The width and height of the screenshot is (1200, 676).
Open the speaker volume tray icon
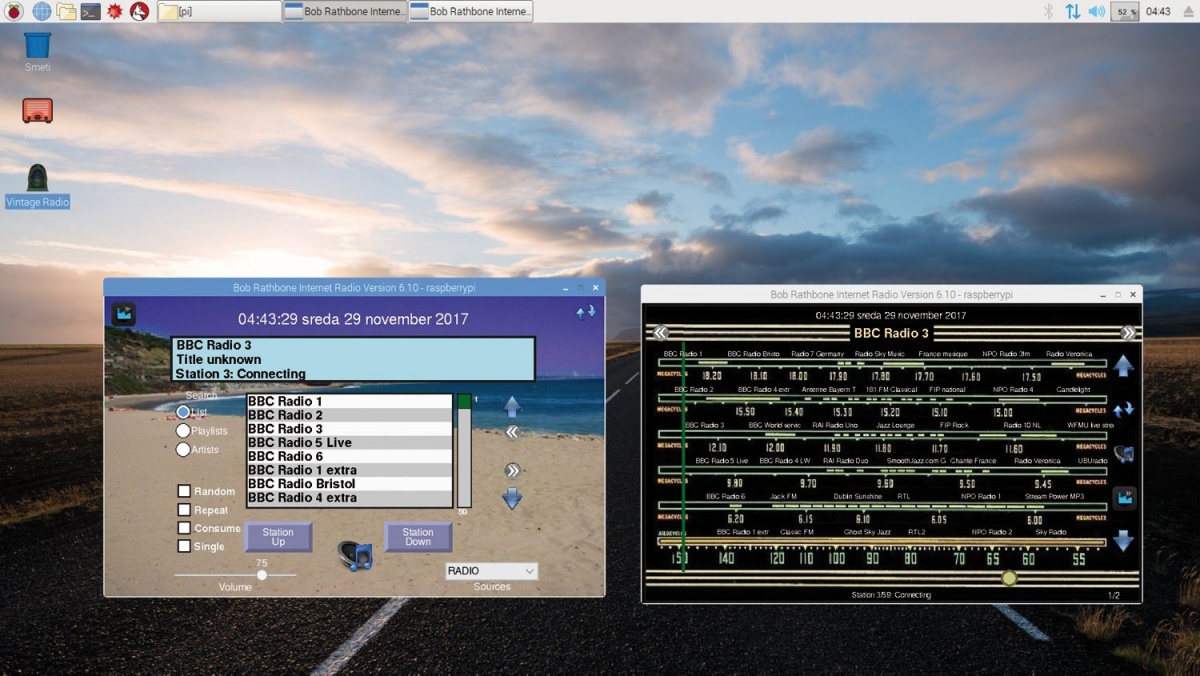tap(1097, 11)
